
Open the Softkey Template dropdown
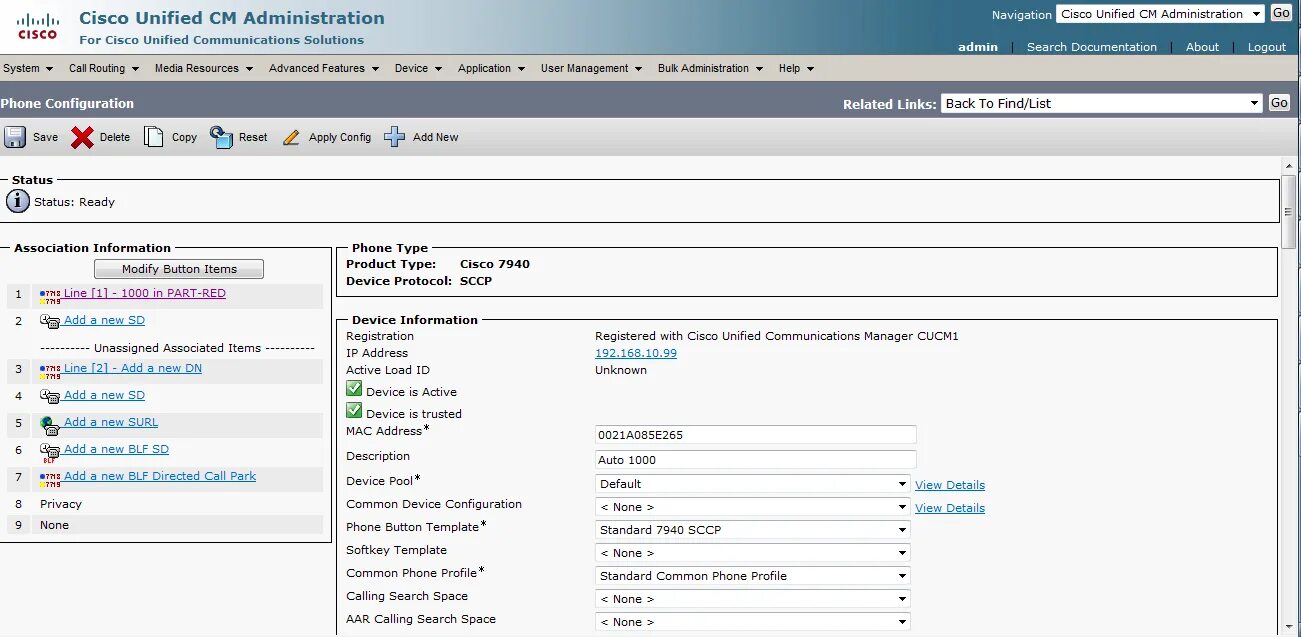point(752,553)
